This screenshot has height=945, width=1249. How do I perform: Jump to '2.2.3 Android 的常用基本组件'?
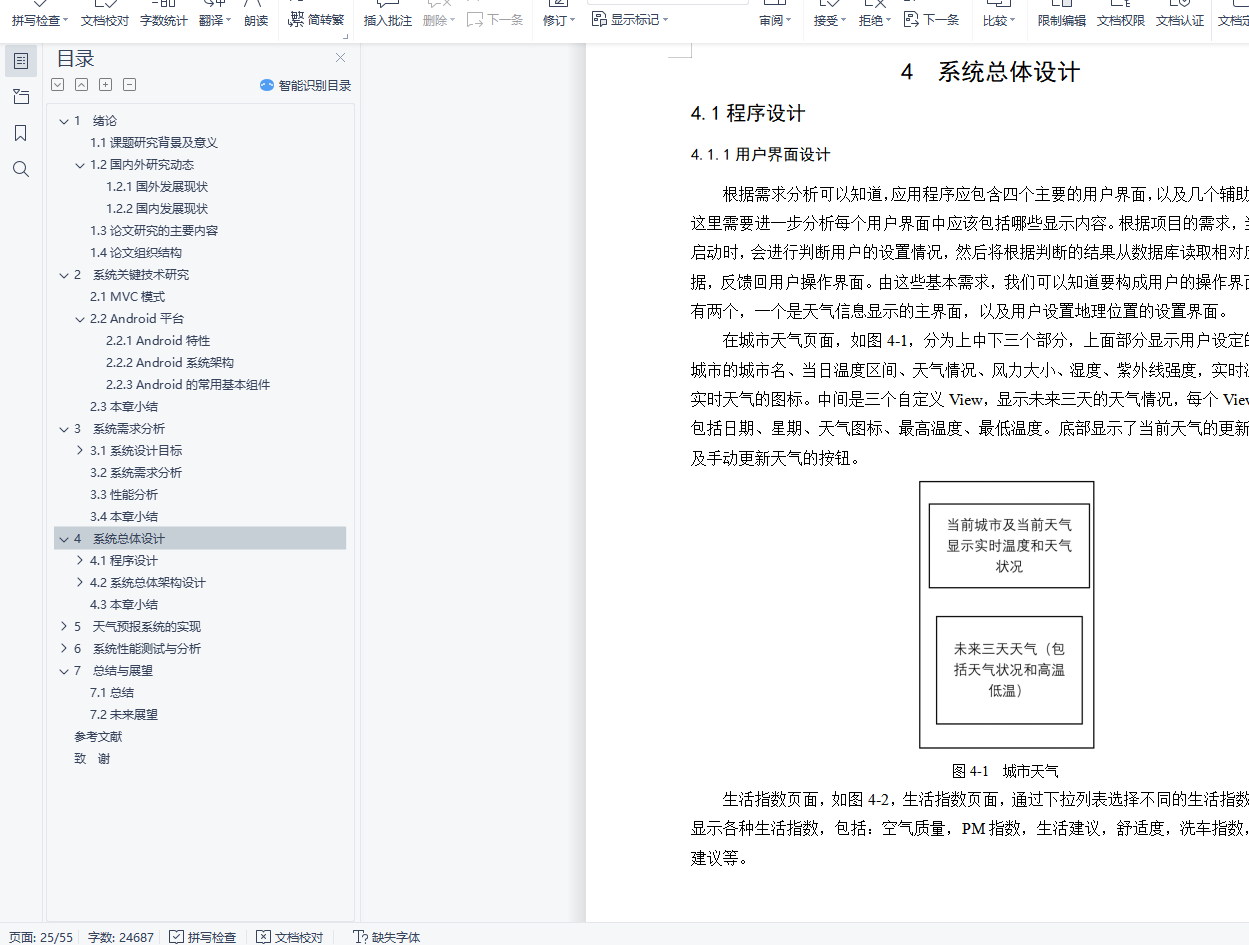(x=188, y=385)
